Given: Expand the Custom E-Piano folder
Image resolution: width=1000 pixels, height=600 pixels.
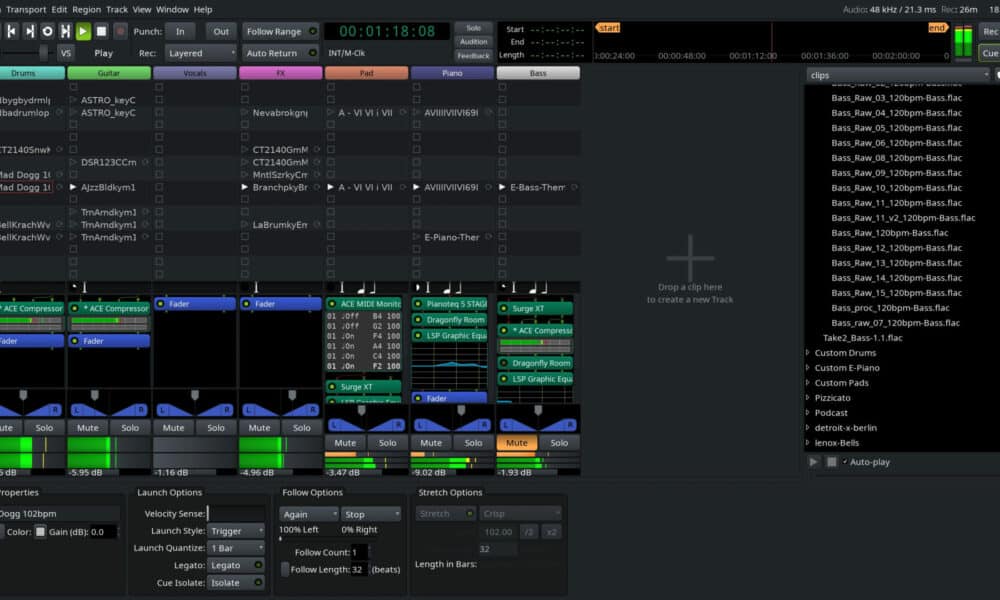Looking at the screenshot, I should [808, 368].
